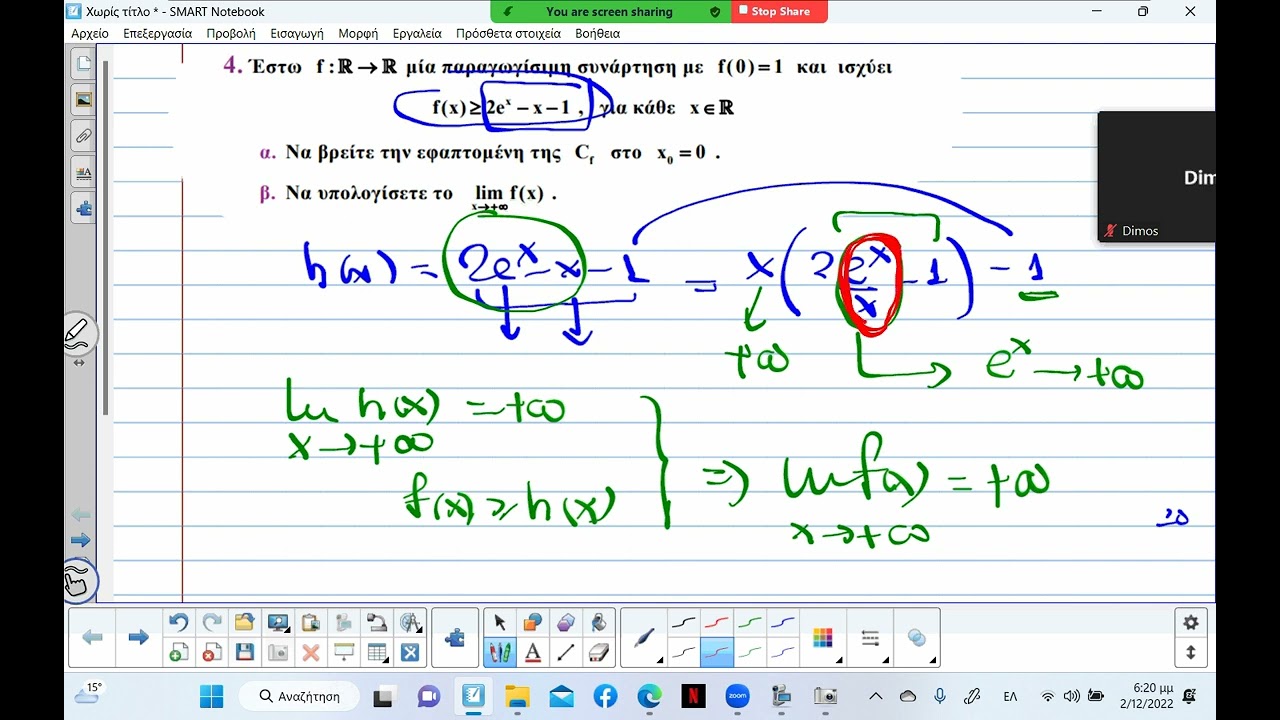The height and width of the screenshot is (720, 1280).
Task: Choose the Fill bucket tool
Action: [x=598, y=622]
